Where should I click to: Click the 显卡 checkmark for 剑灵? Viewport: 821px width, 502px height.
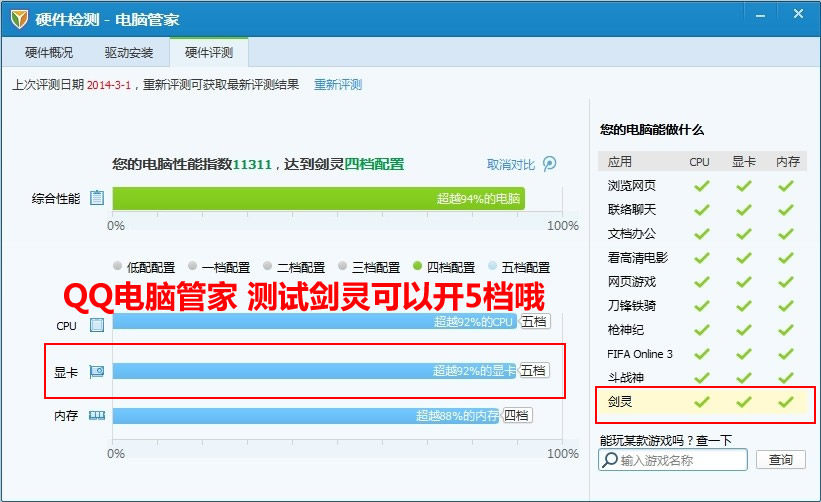744,401
